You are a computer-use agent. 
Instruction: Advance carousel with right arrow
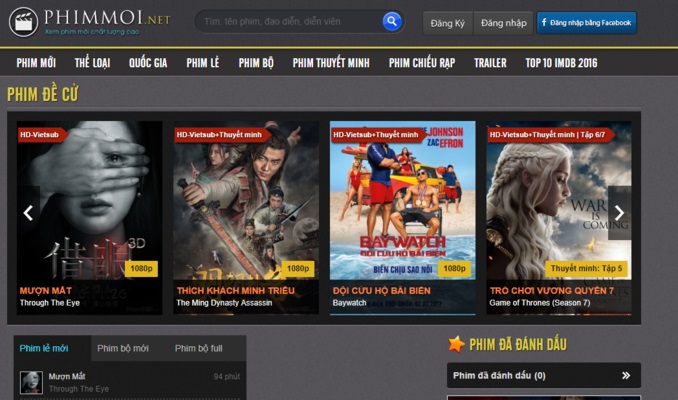(619, 212)
